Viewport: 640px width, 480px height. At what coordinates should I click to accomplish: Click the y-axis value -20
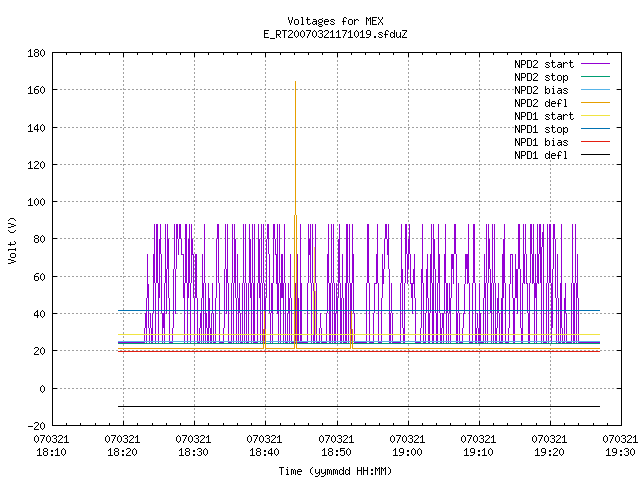(36, 426)
